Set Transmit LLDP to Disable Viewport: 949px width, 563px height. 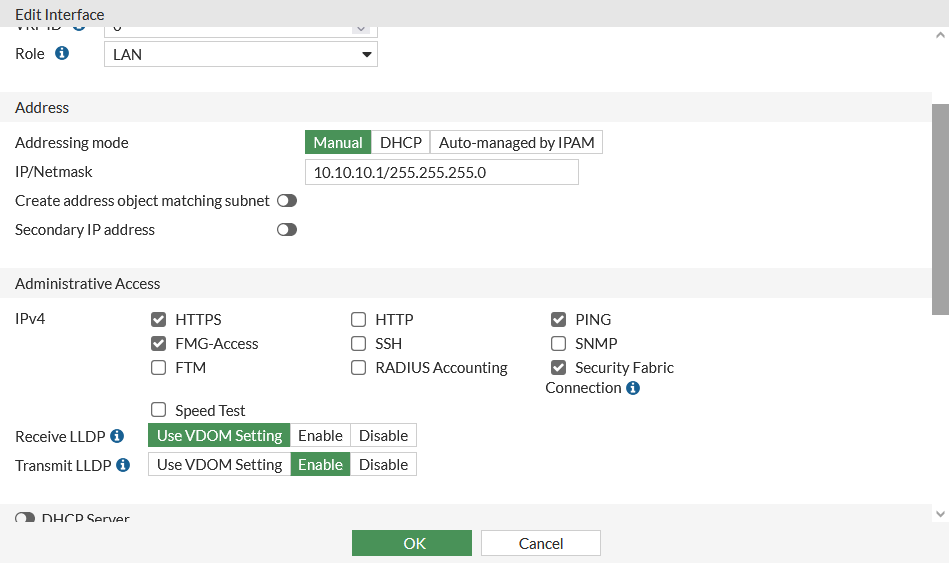(x=383, y=465)
